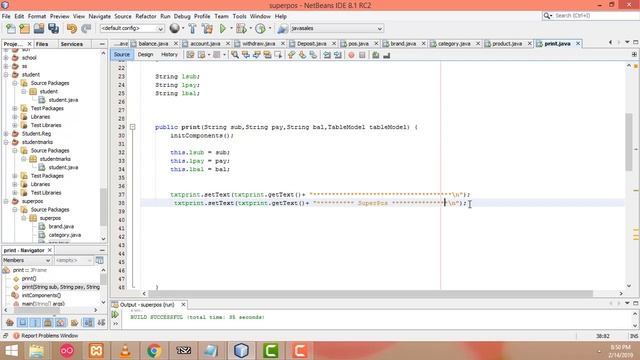Collapse the superpos project node

click(x=6, y=201)
